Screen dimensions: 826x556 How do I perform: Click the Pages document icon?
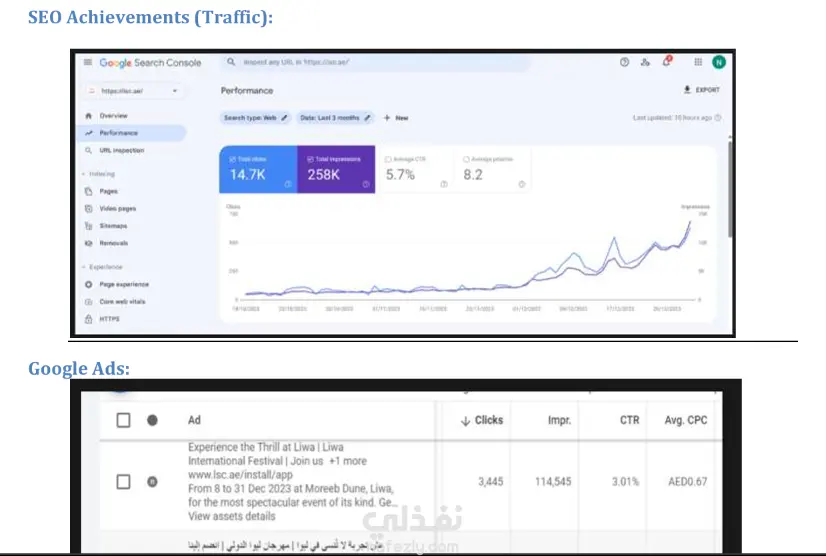tap(88, 191)
